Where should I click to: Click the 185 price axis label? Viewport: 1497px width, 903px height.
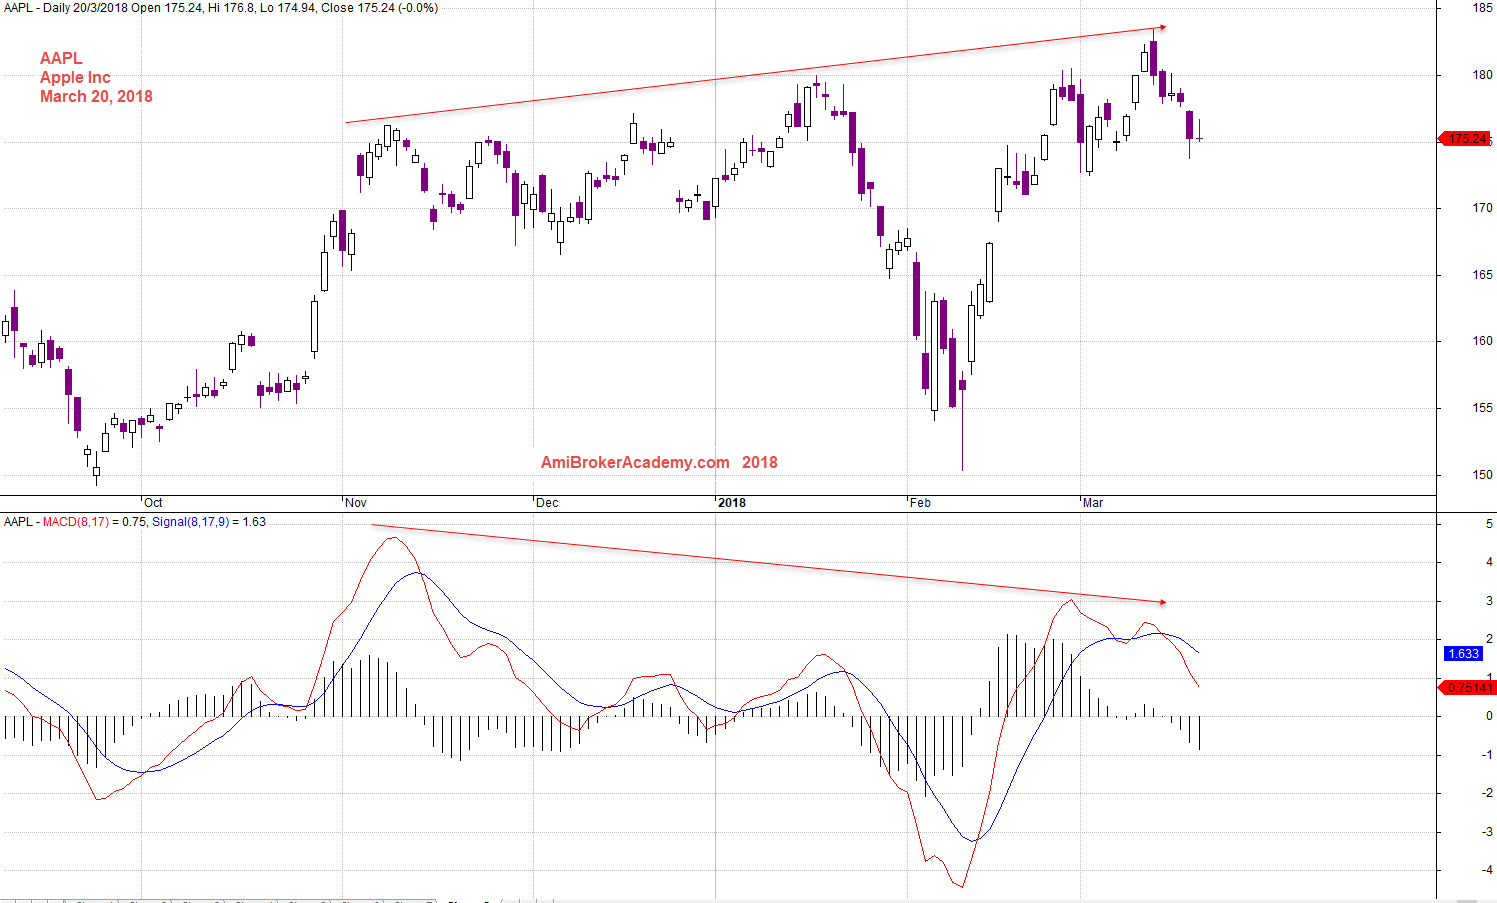click(x=1482, y=8)
